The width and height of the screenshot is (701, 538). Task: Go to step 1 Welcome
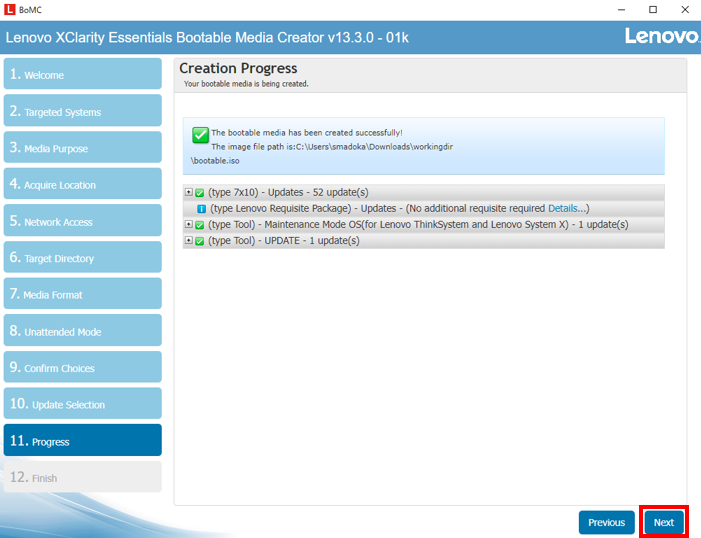(82, 75)
